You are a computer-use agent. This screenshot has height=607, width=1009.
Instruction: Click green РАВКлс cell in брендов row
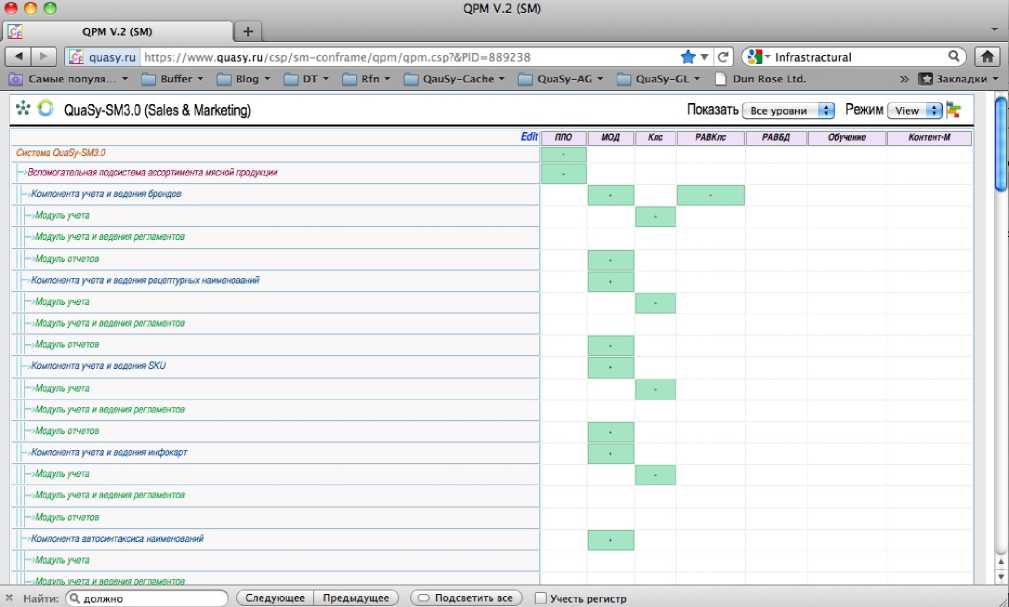pyautogui.click(x=711, y=195)
